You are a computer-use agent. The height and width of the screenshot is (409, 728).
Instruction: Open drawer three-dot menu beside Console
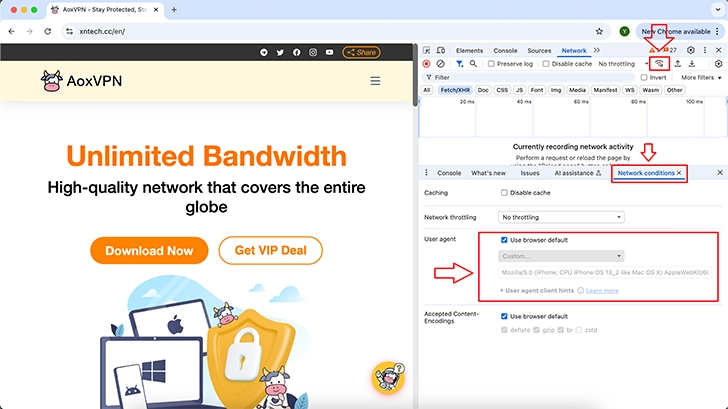[426, 173]
